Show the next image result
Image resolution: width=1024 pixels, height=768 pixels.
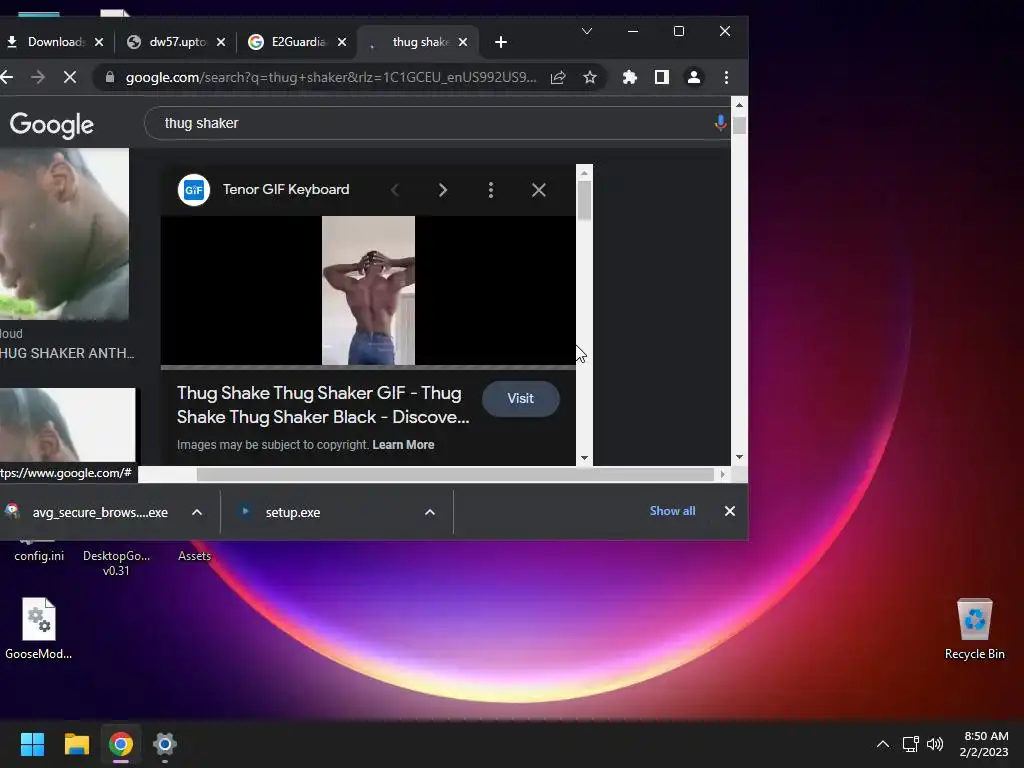pyautogui.click(x=443, y=190)
